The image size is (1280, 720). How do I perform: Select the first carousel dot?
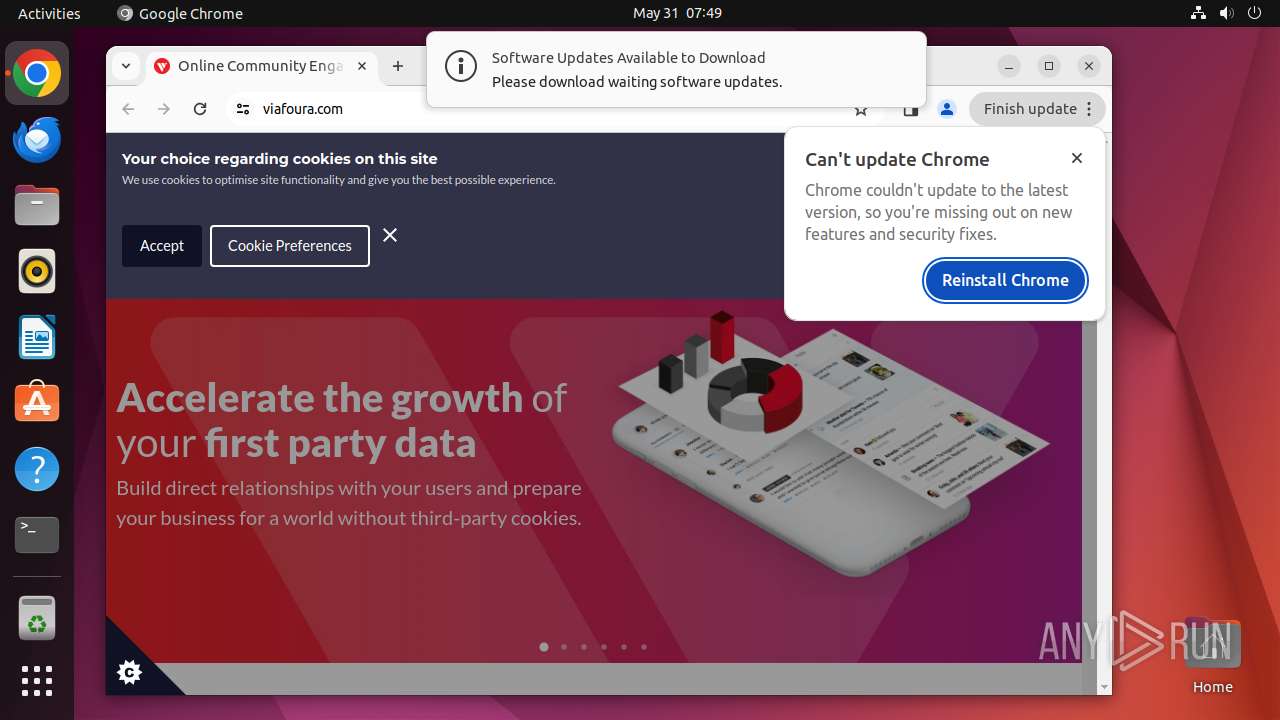(x=544, y=647)
